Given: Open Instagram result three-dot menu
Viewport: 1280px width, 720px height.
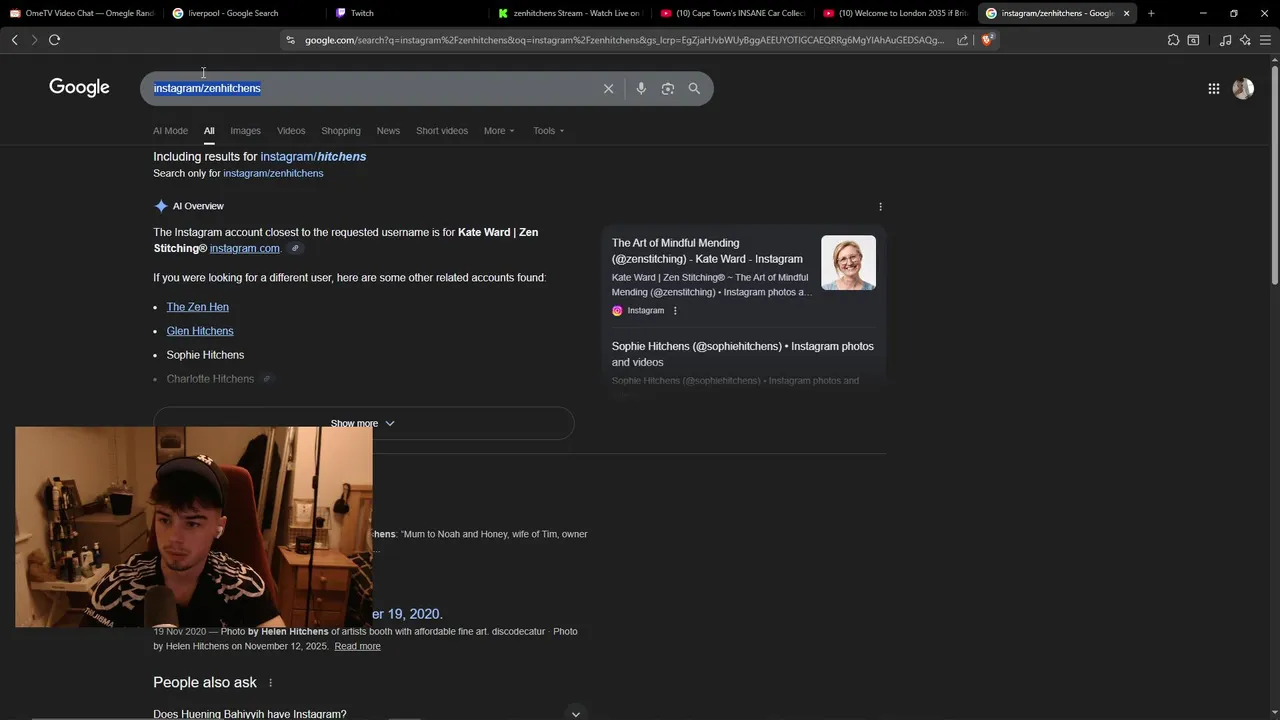Looking at the screenshot, I should [x=675, y=311].
